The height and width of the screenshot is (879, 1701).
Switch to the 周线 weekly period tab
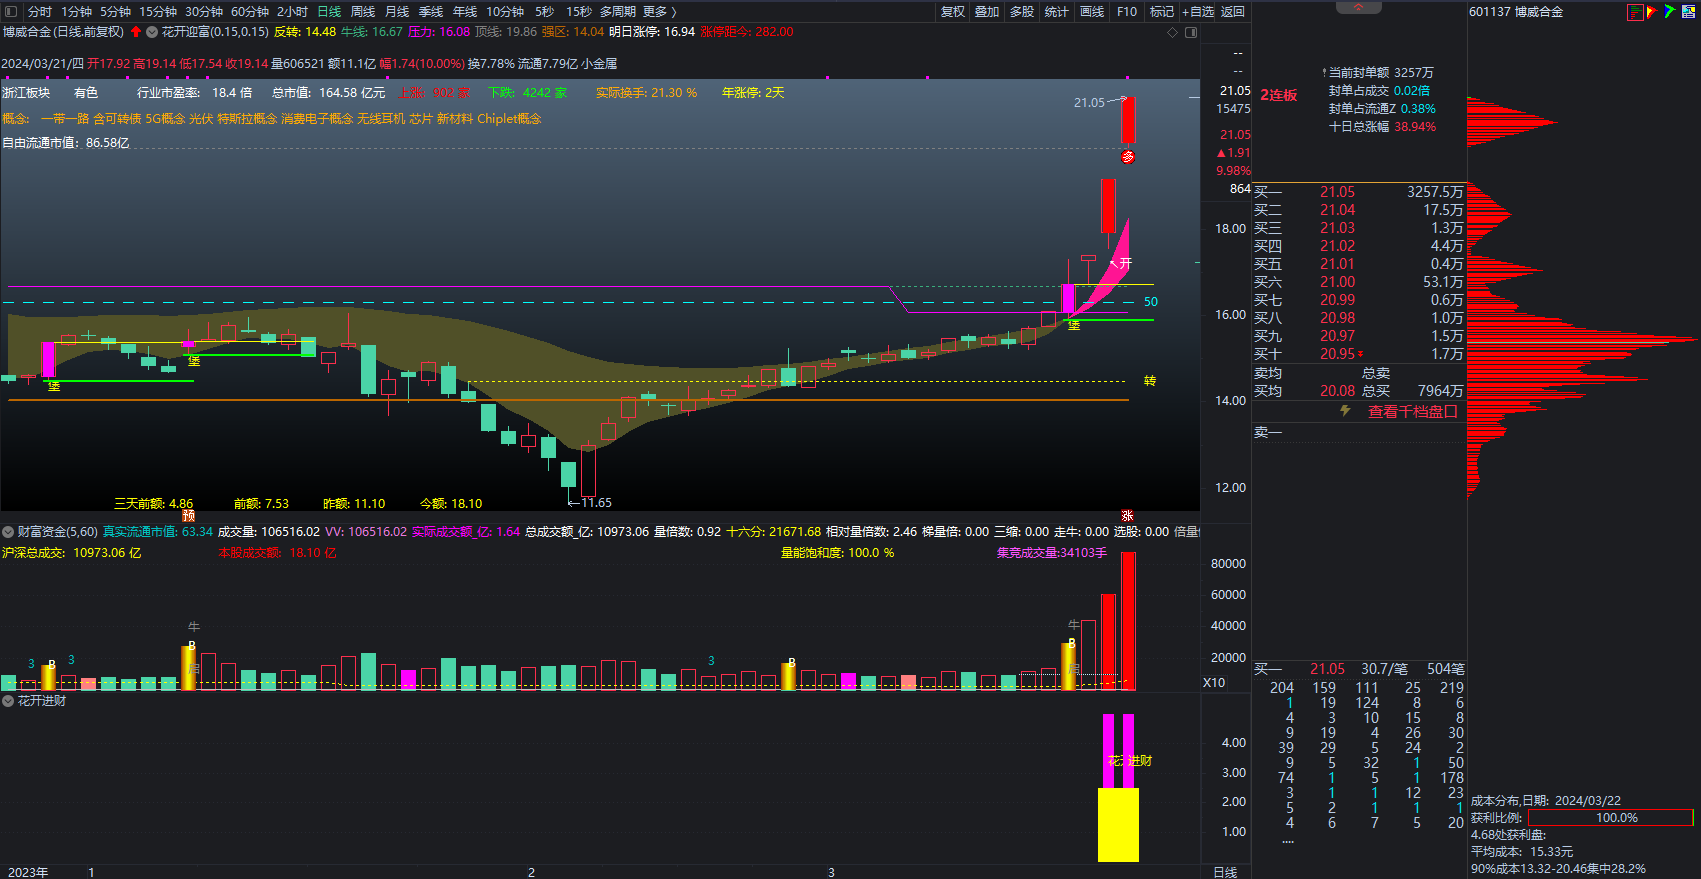click(x=363, y=12)
